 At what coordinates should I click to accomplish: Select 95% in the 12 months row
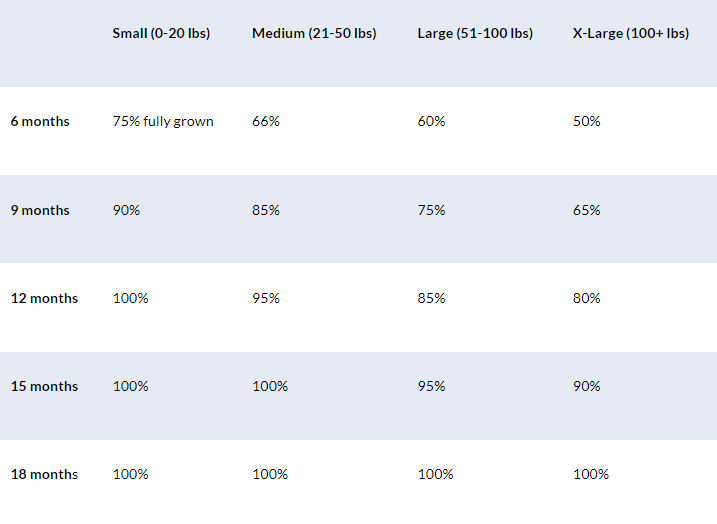pyautogui.click(x=266, y=299)
